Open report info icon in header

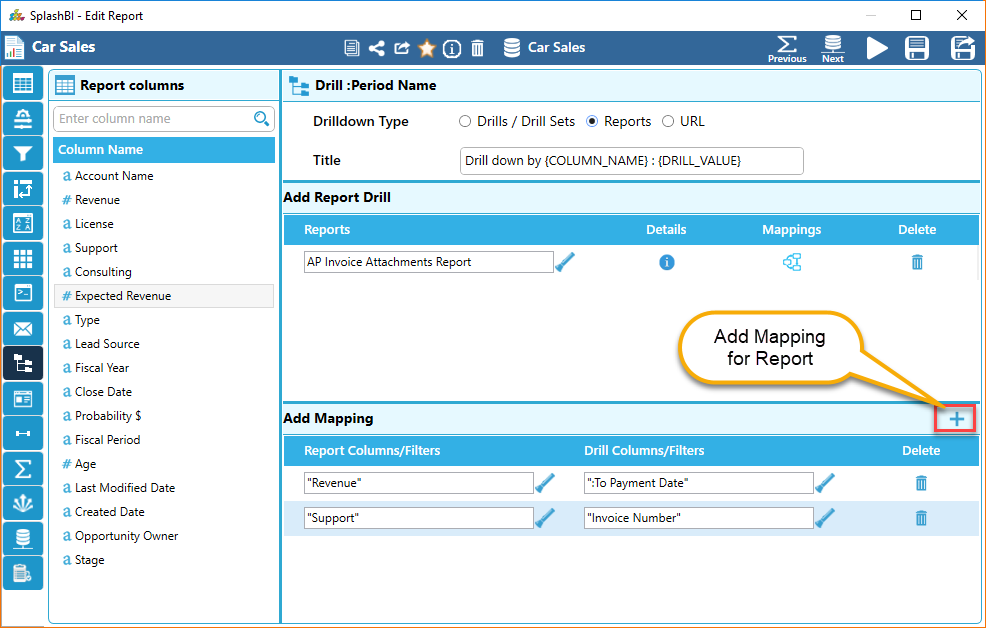(451, 48)
